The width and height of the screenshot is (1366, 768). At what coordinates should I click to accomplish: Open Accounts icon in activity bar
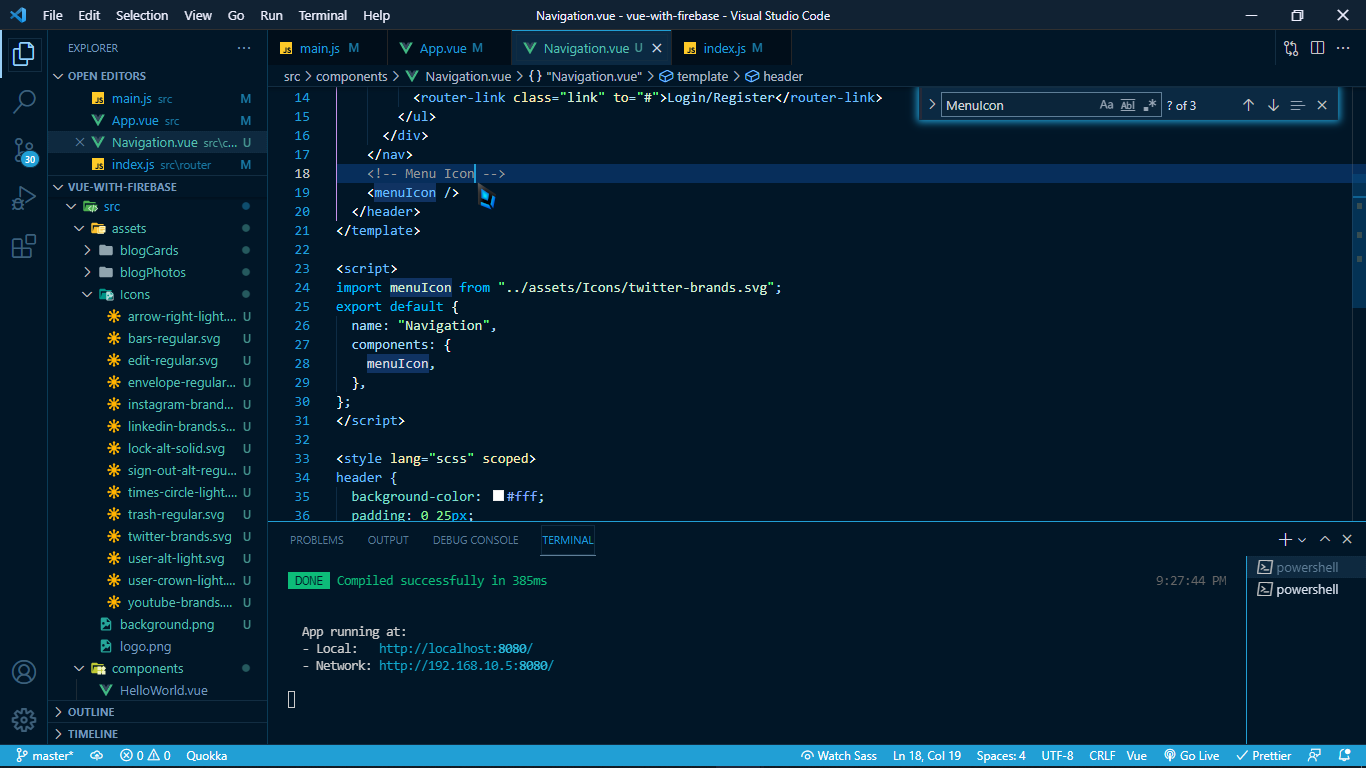24,672
